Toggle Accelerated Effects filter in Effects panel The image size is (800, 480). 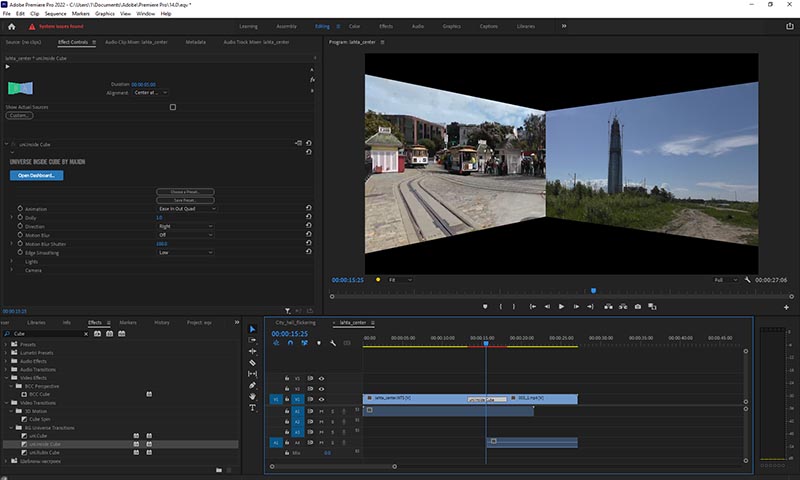click(97, 334)
